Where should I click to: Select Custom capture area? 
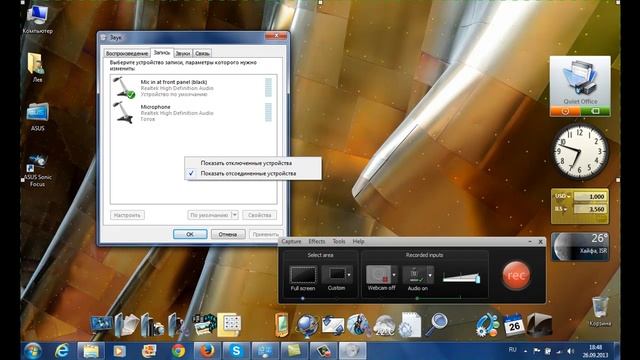point(336,278)
